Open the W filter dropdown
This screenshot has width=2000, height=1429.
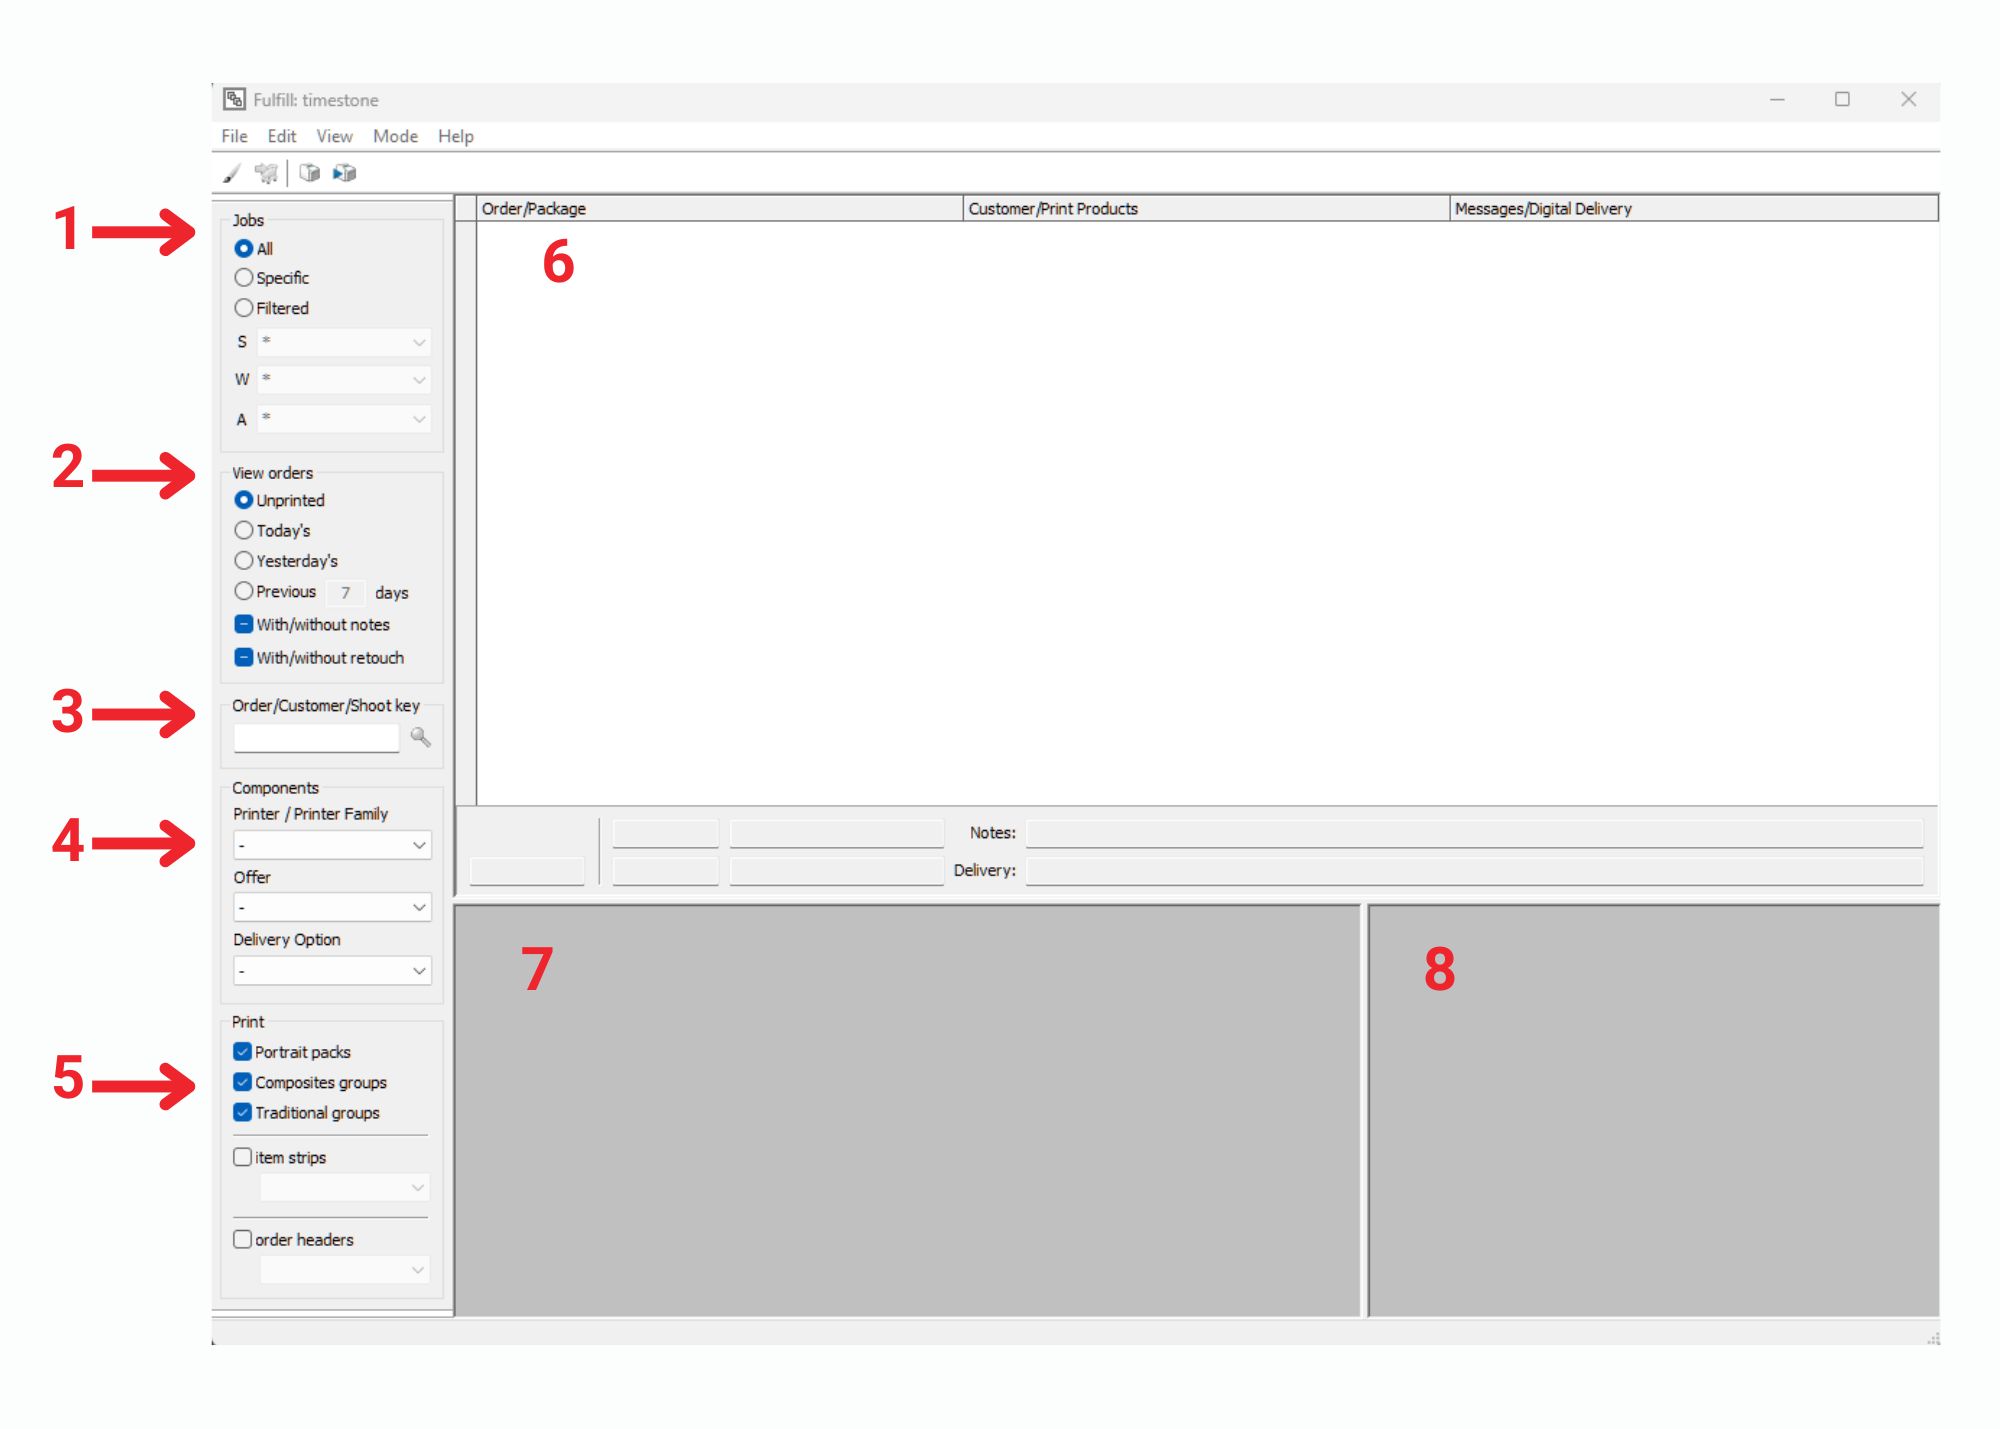point(344,380)
